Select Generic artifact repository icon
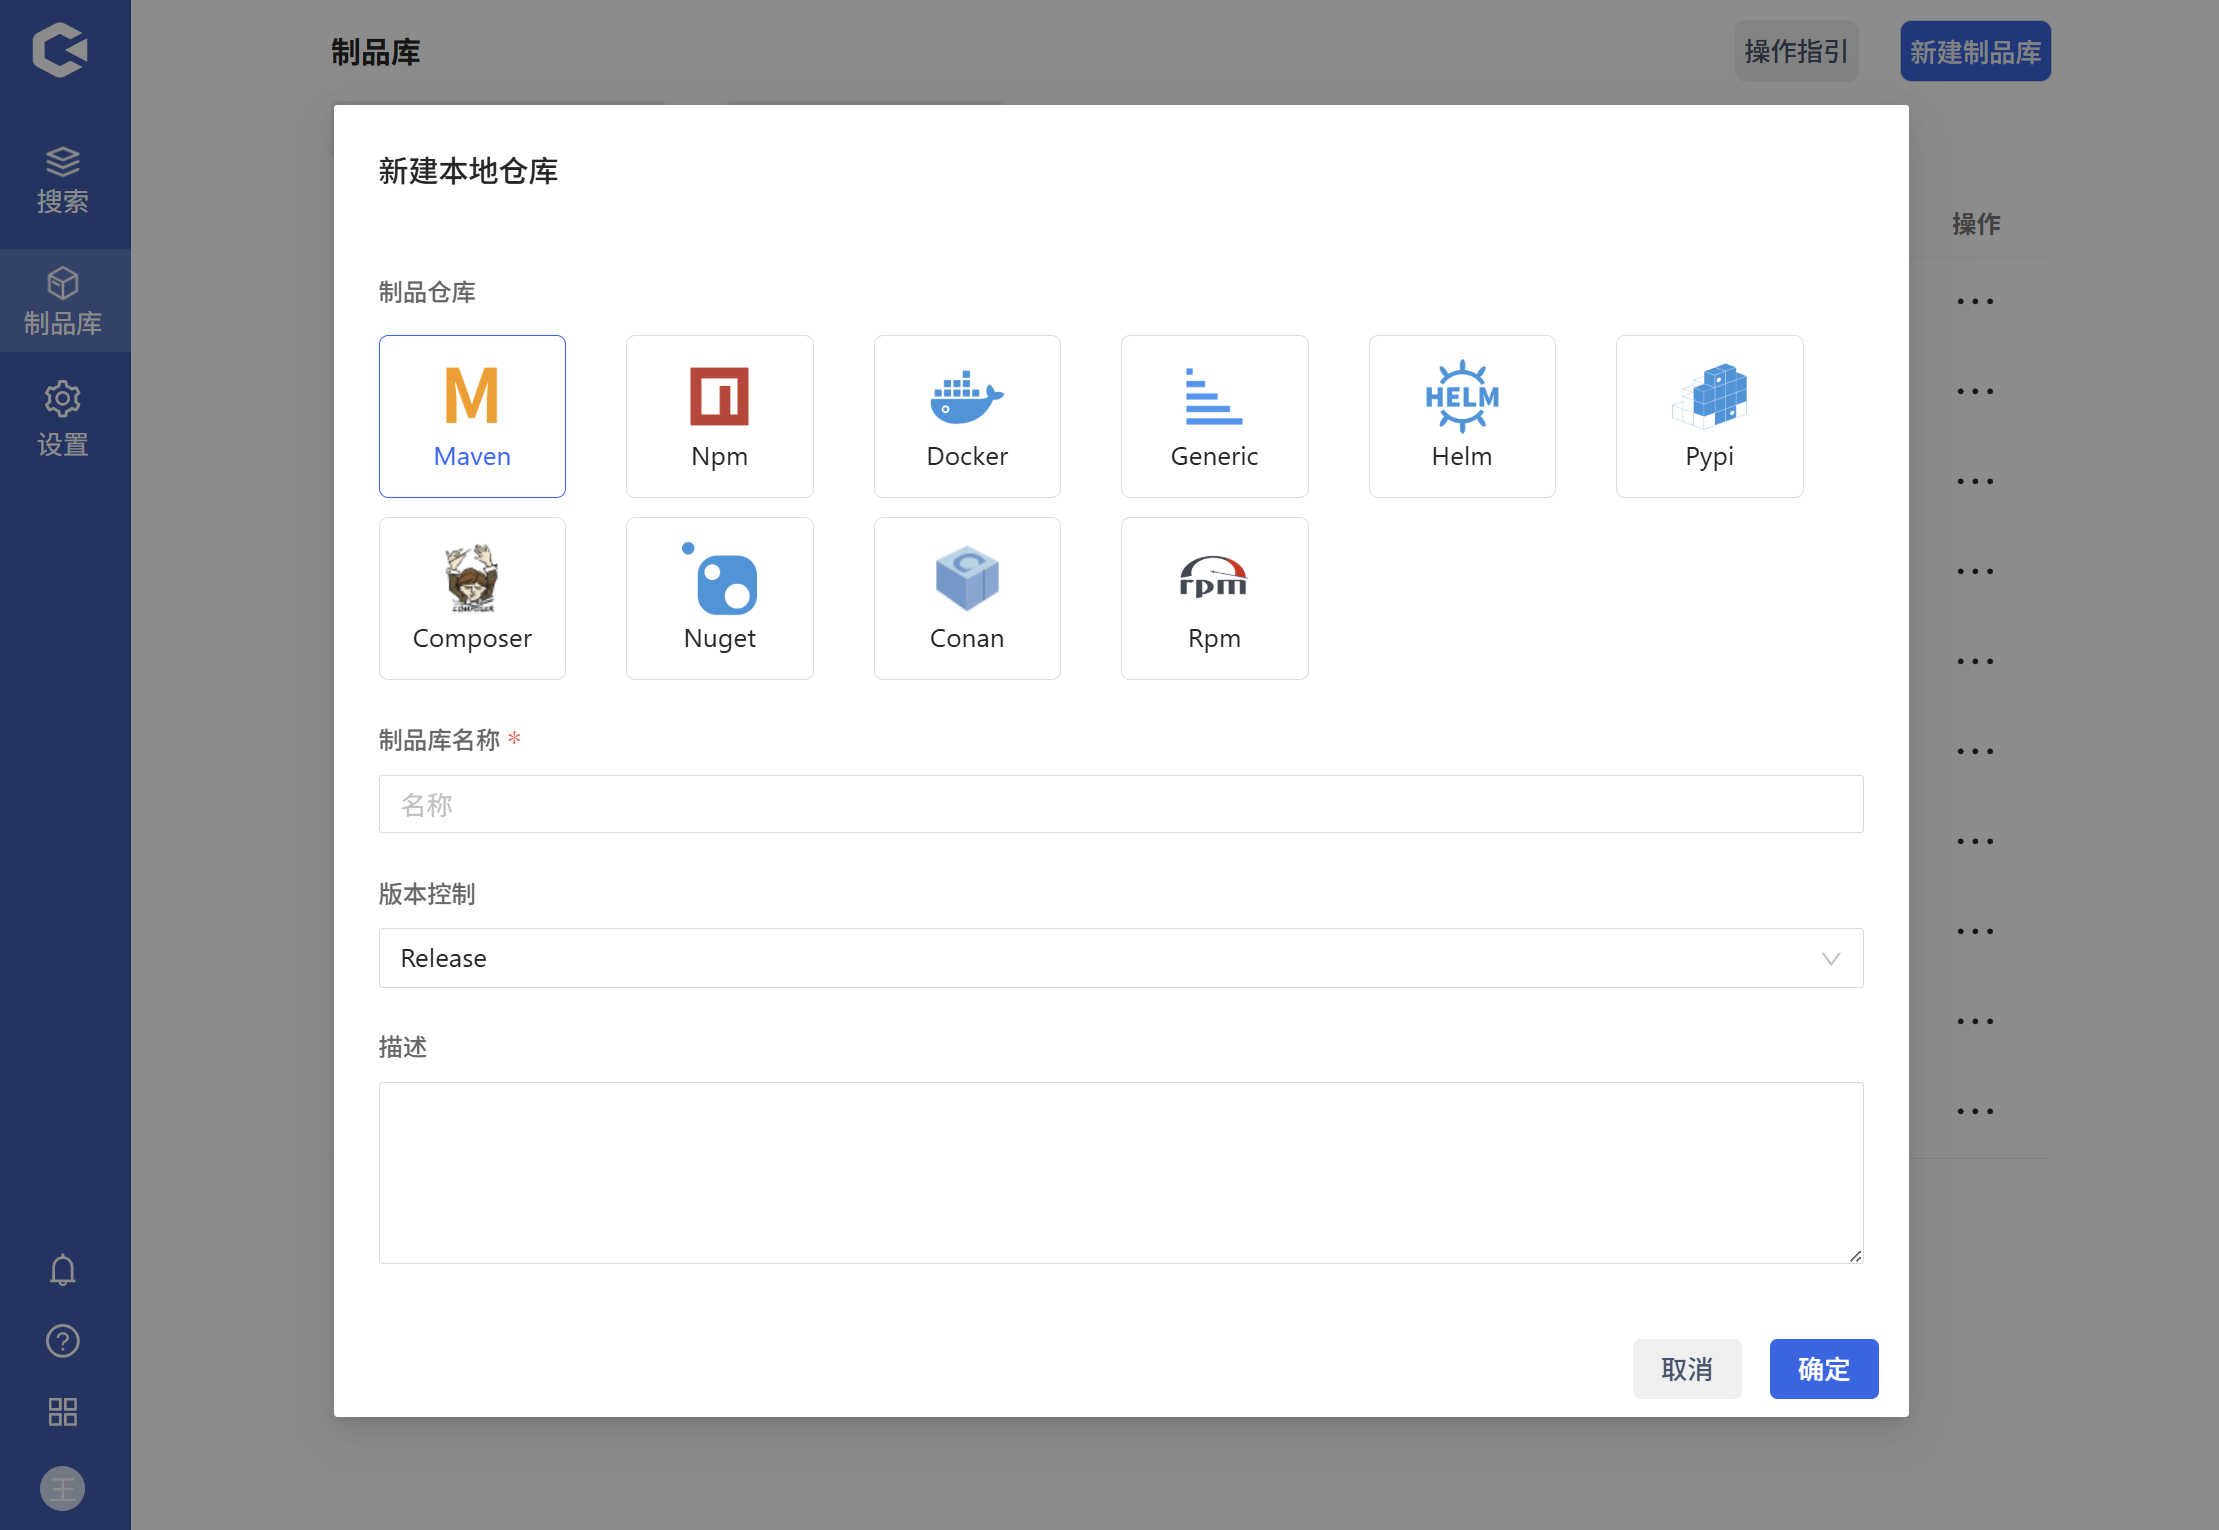2219x1530 pixels. 1214,416
